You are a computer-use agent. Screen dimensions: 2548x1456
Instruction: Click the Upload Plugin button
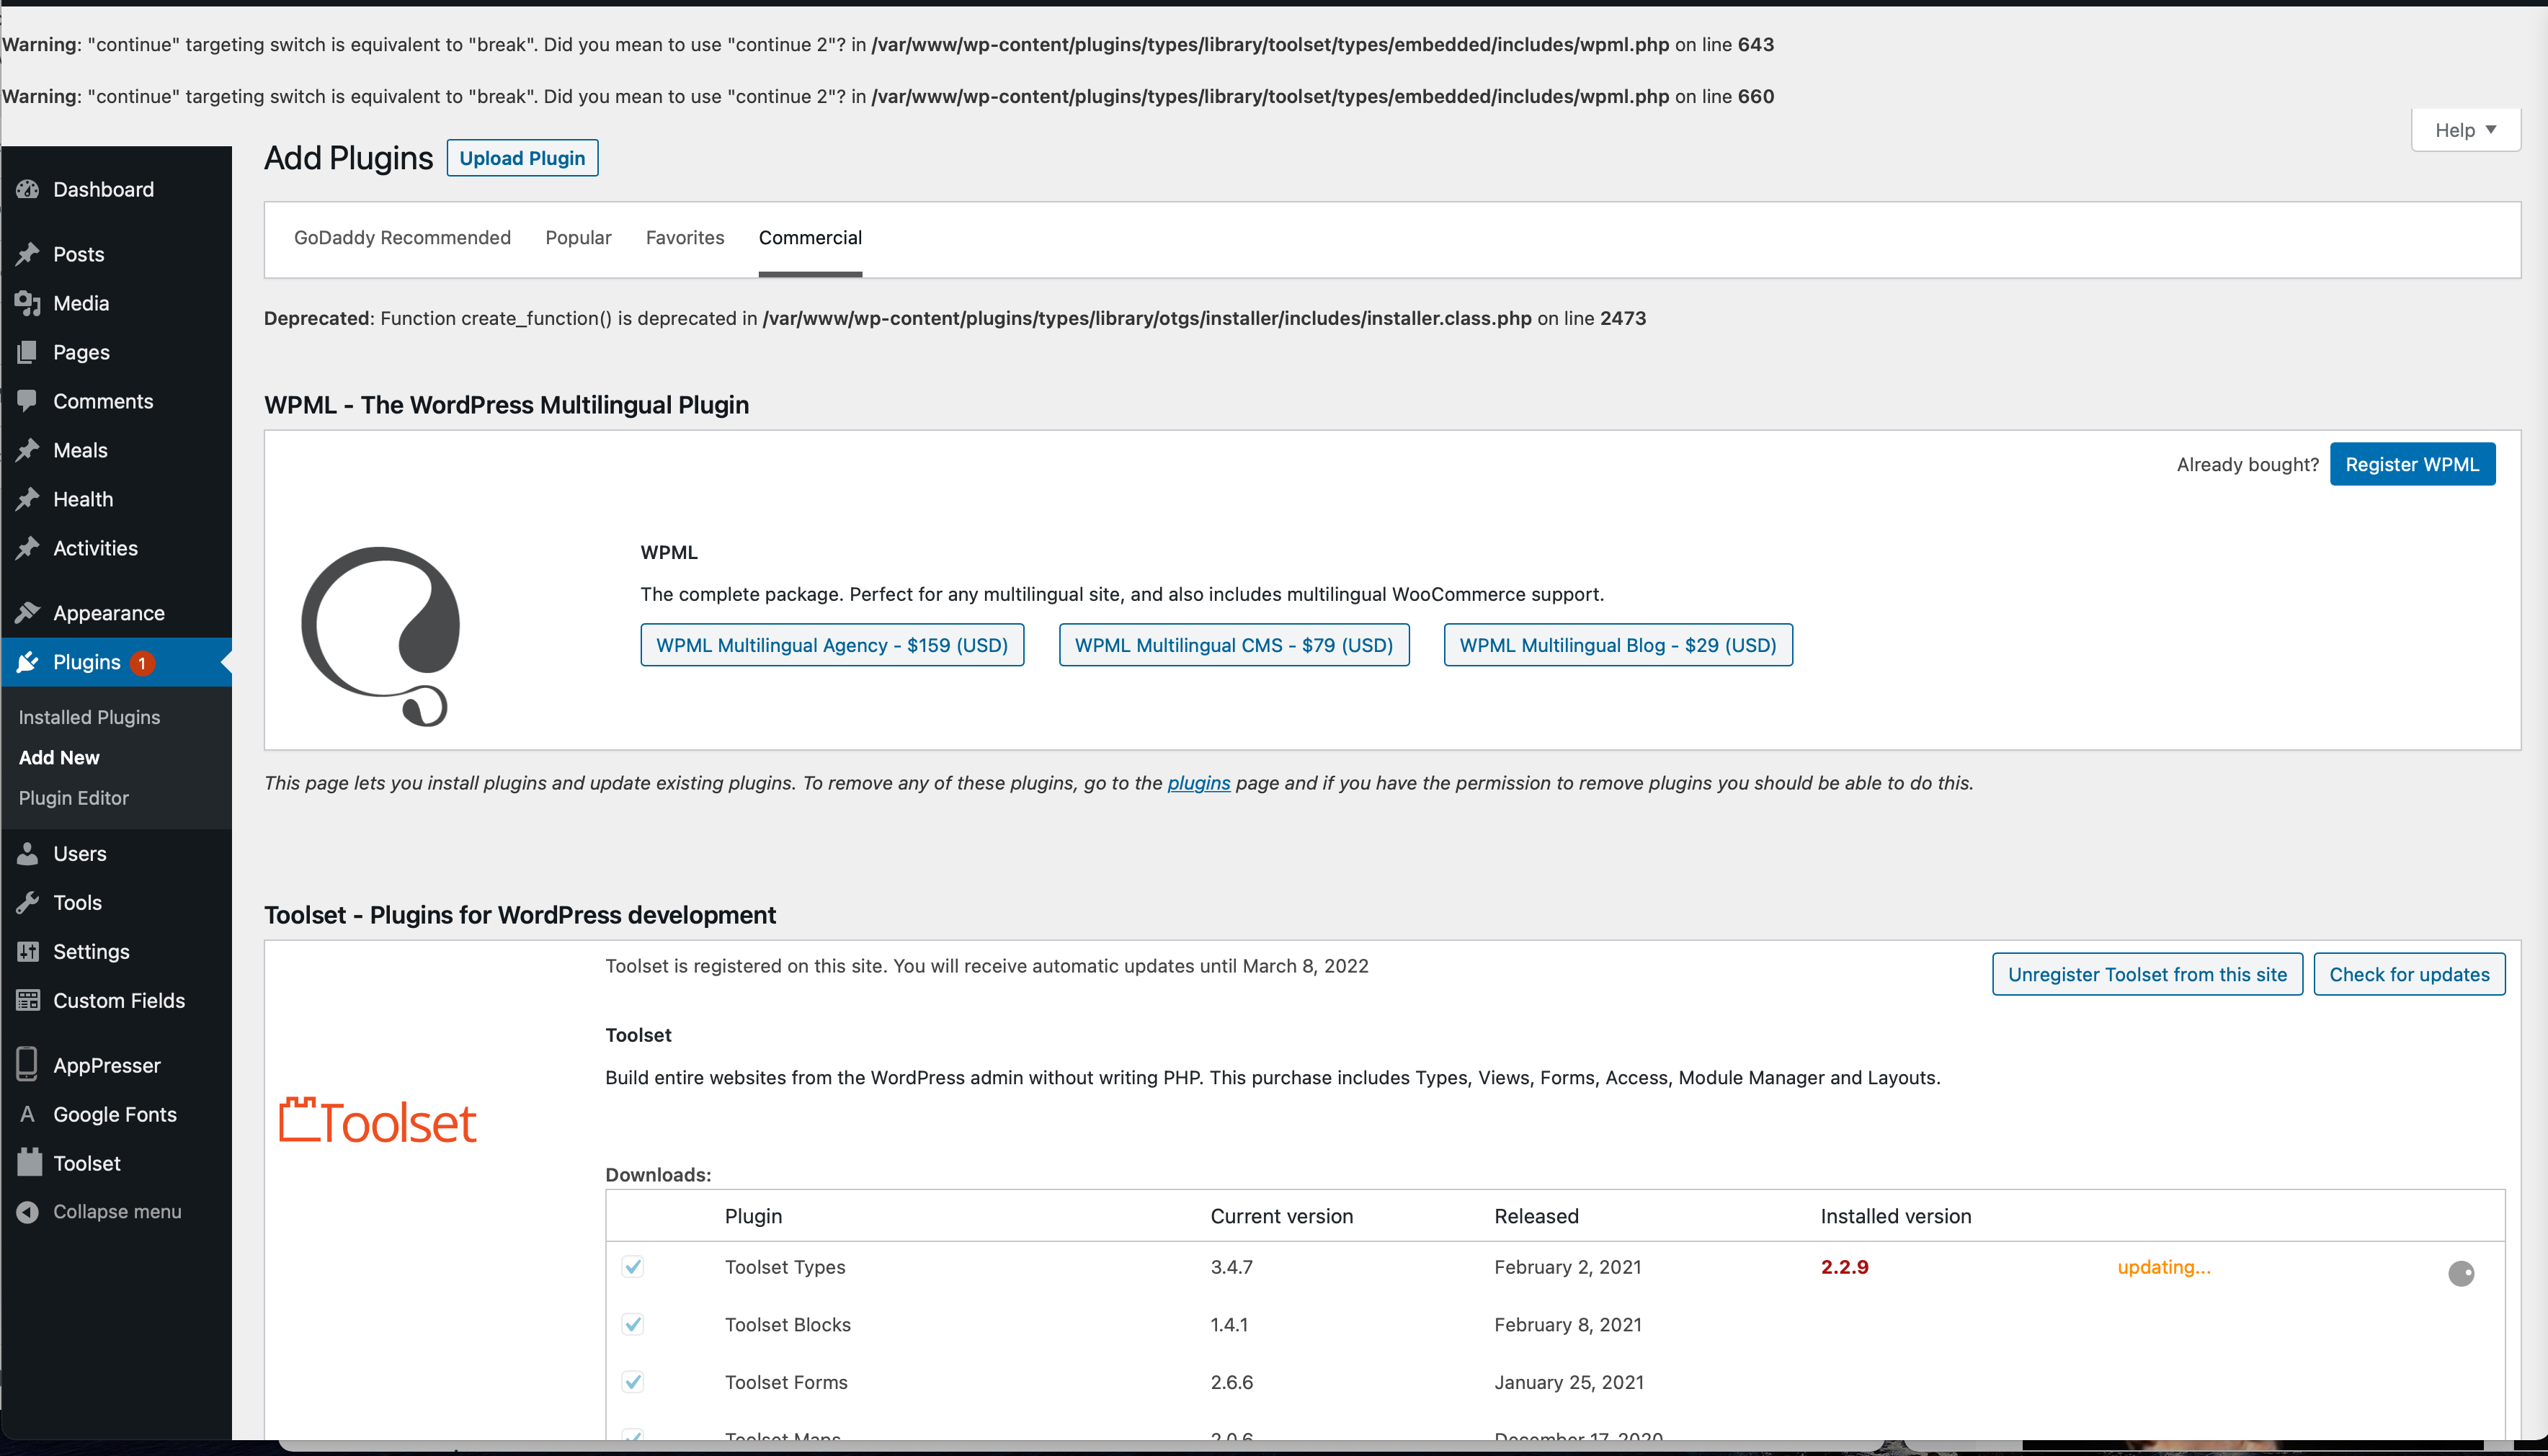(522, 158)
